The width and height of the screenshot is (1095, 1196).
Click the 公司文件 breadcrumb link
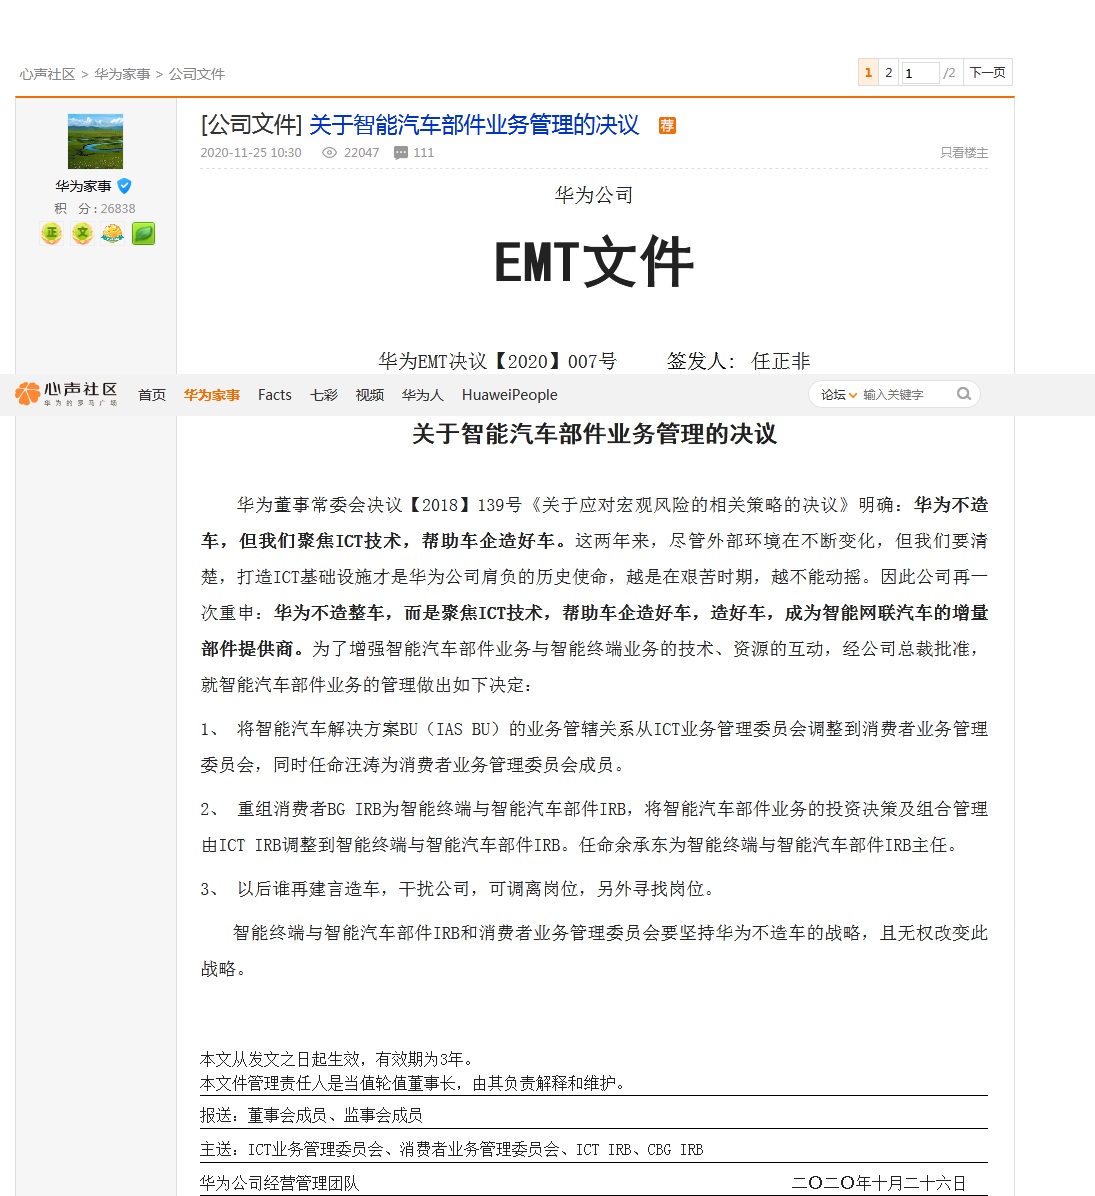[197, 74]
